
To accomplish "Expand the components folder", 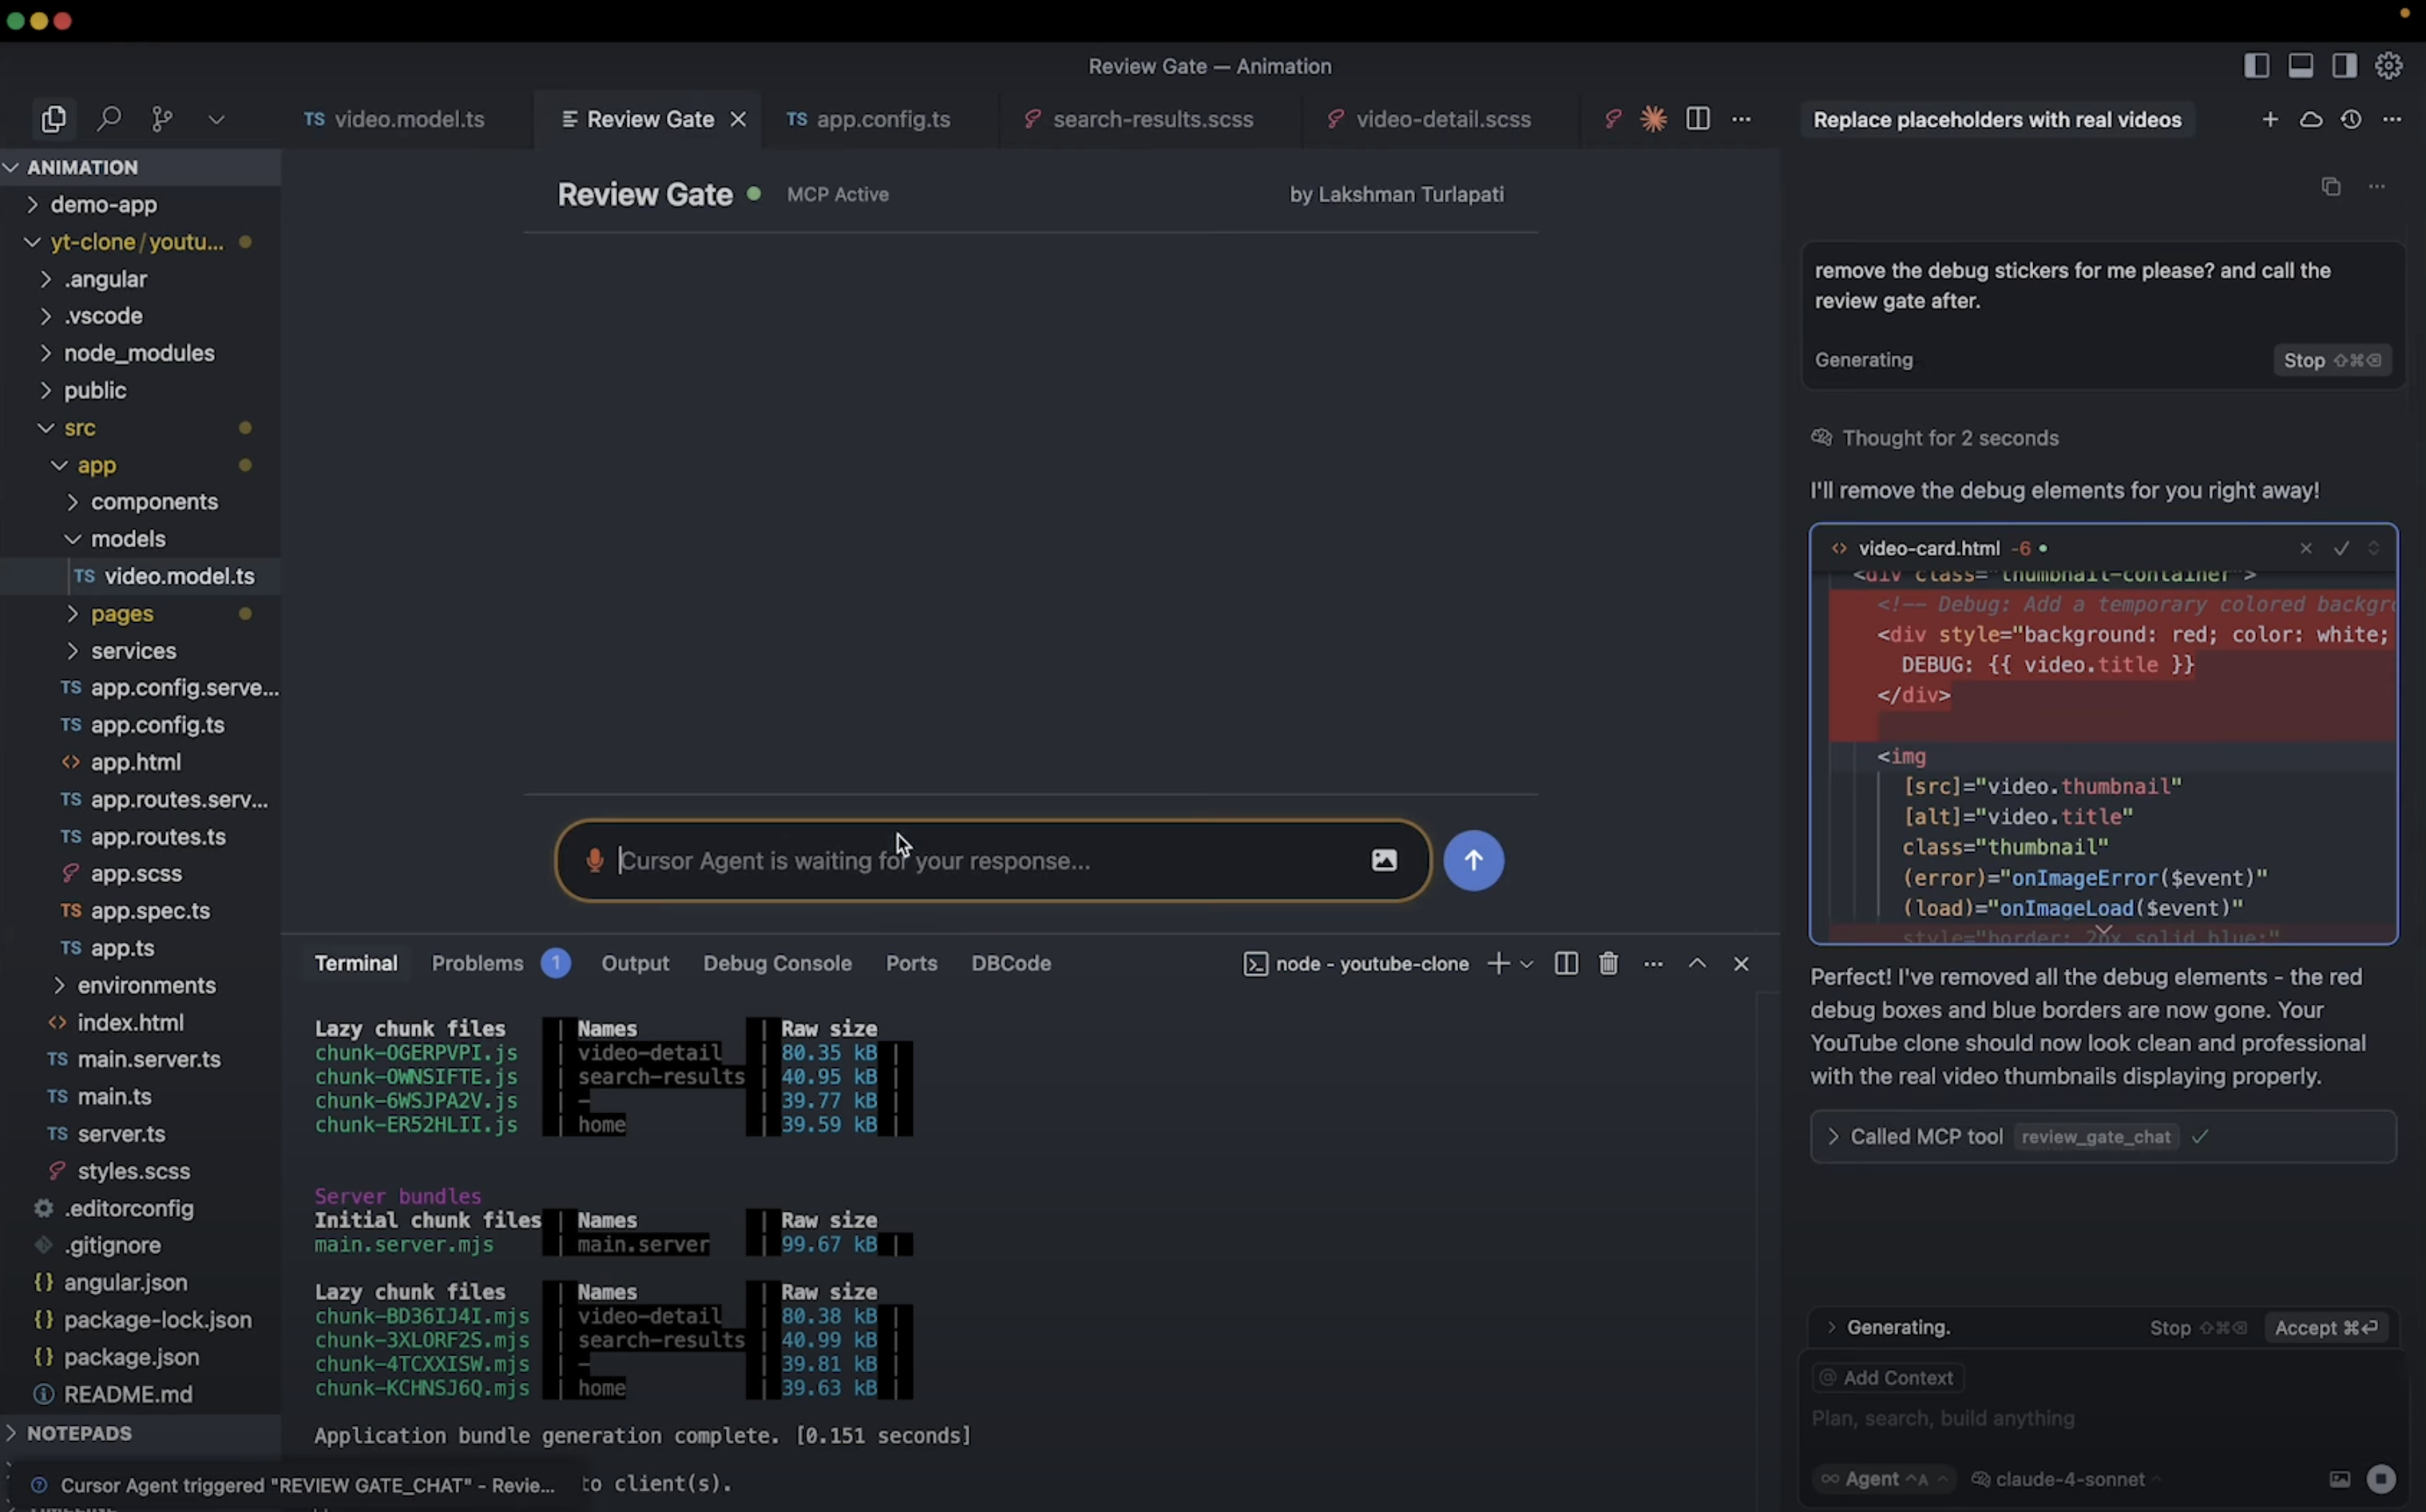I will (x=153, y=502).
